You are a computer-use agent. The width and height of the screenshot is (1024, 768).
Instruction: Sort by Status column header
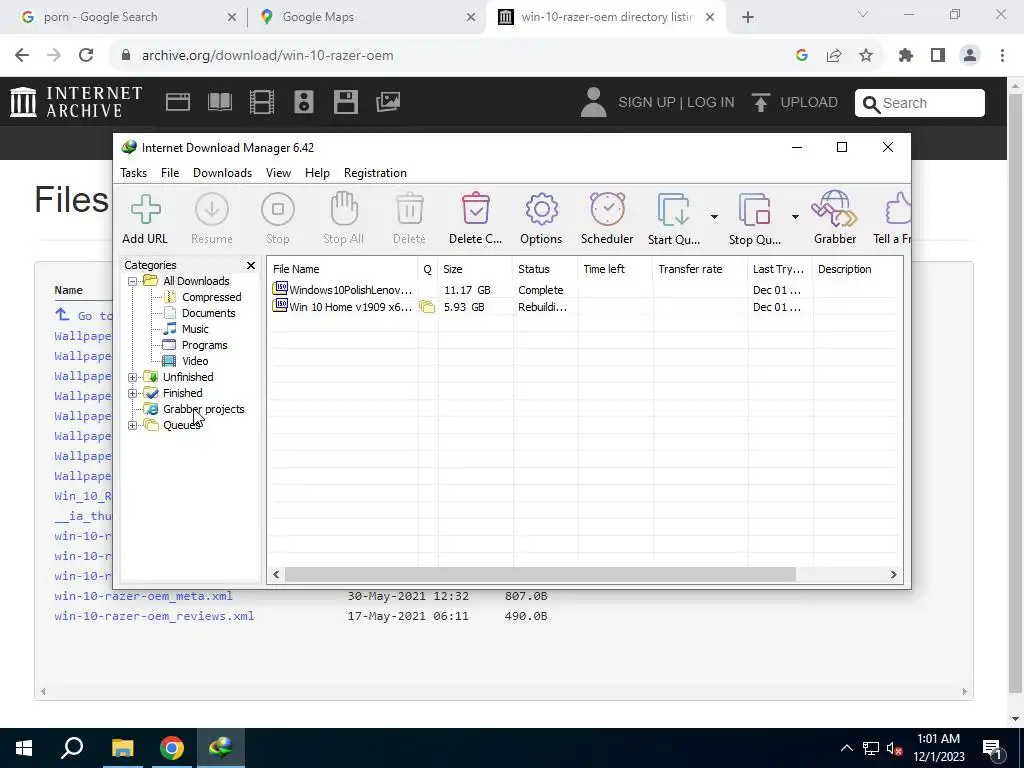[545, 269]
